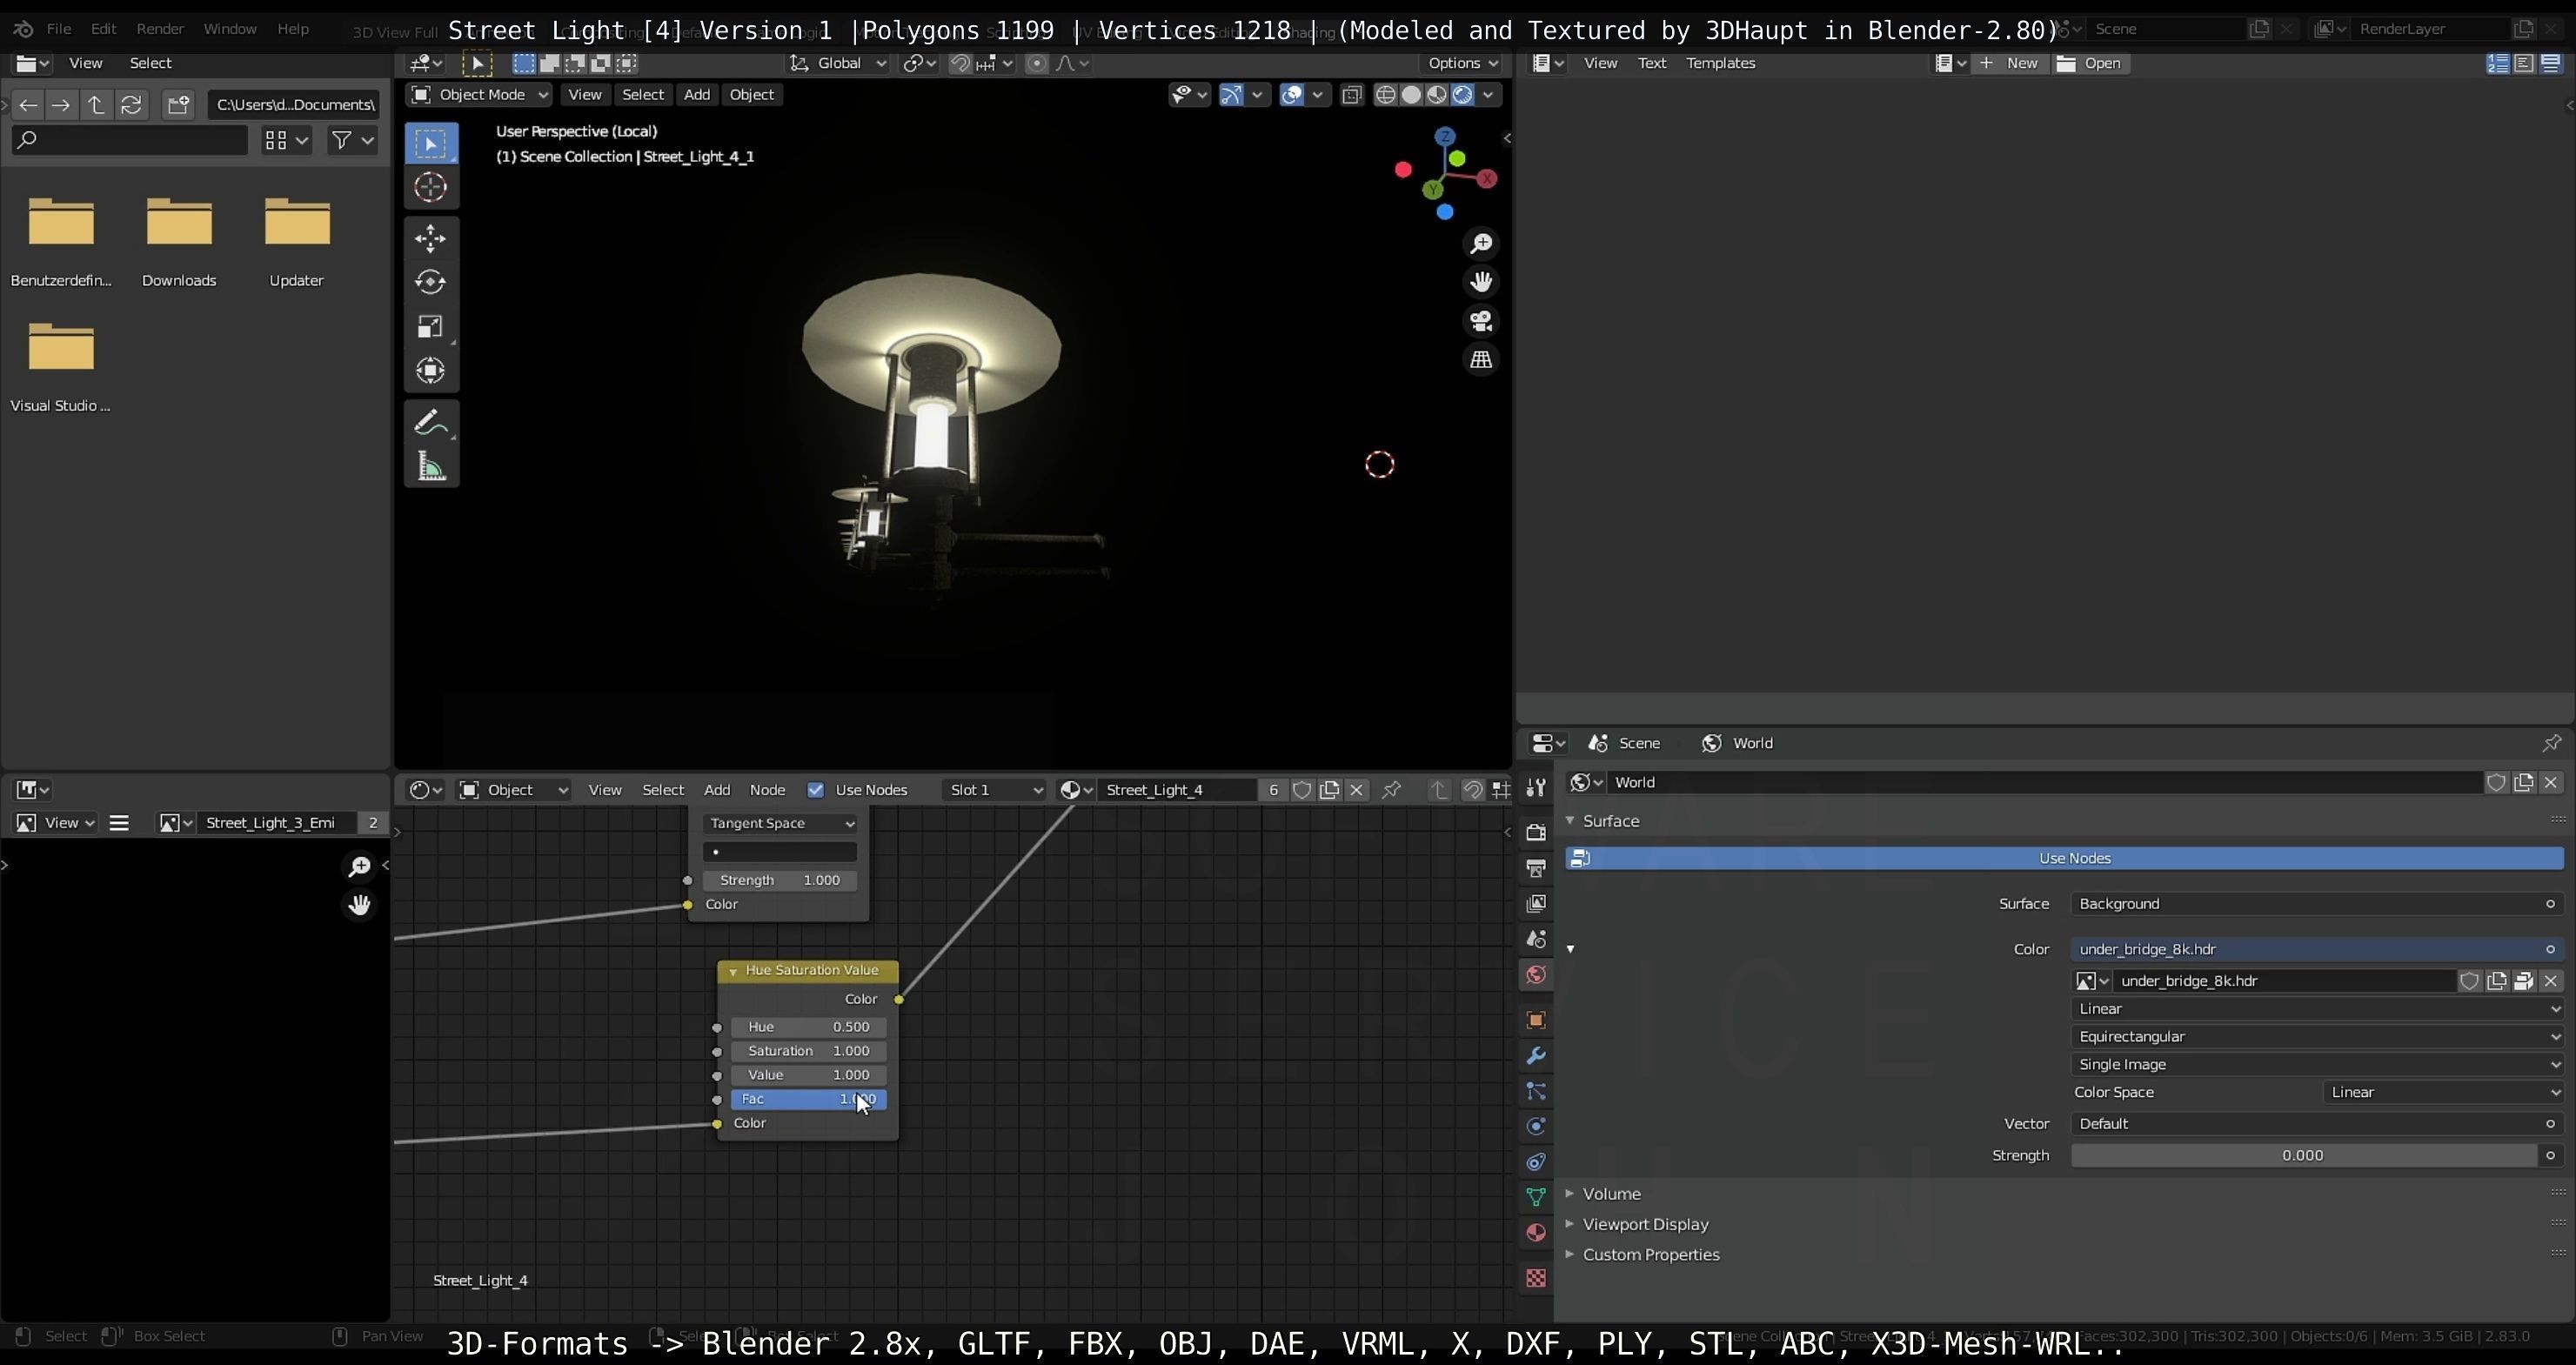2576x1365 pixels.
Task: Refresh the file browser listing
Action: (131, 105)
